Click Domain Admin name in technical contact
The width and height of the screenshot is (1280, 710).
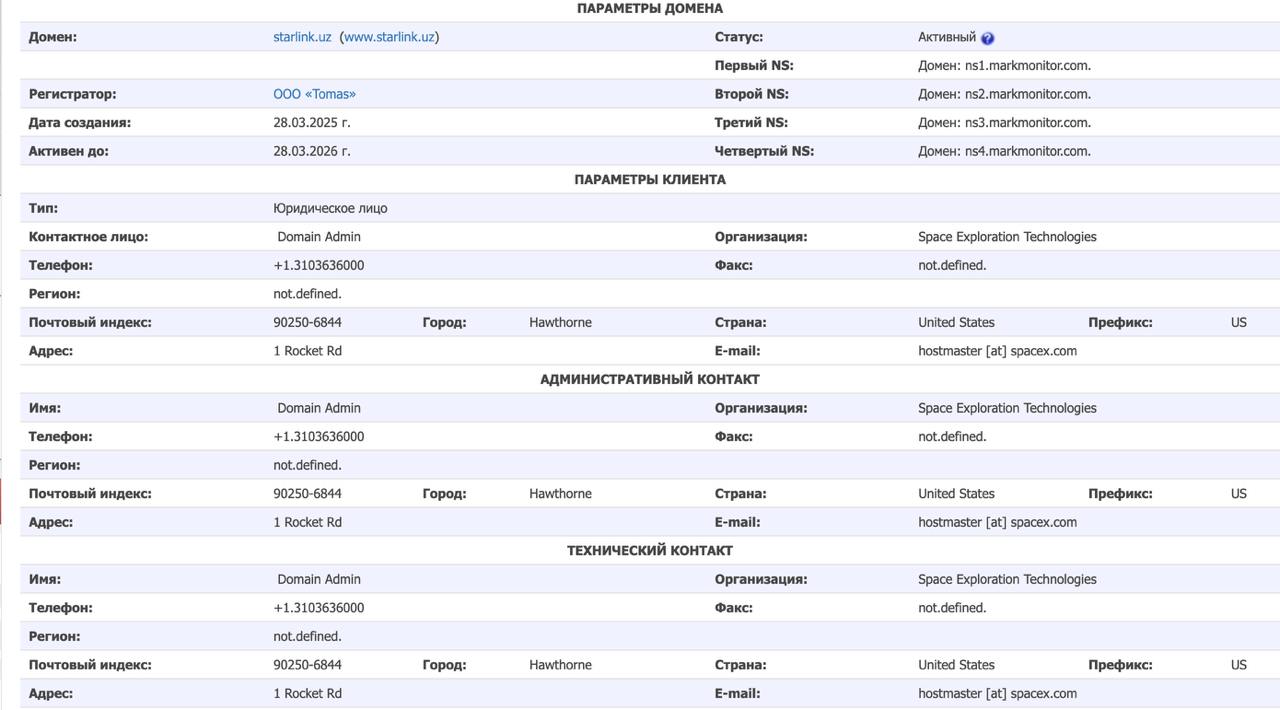(319, 579)
